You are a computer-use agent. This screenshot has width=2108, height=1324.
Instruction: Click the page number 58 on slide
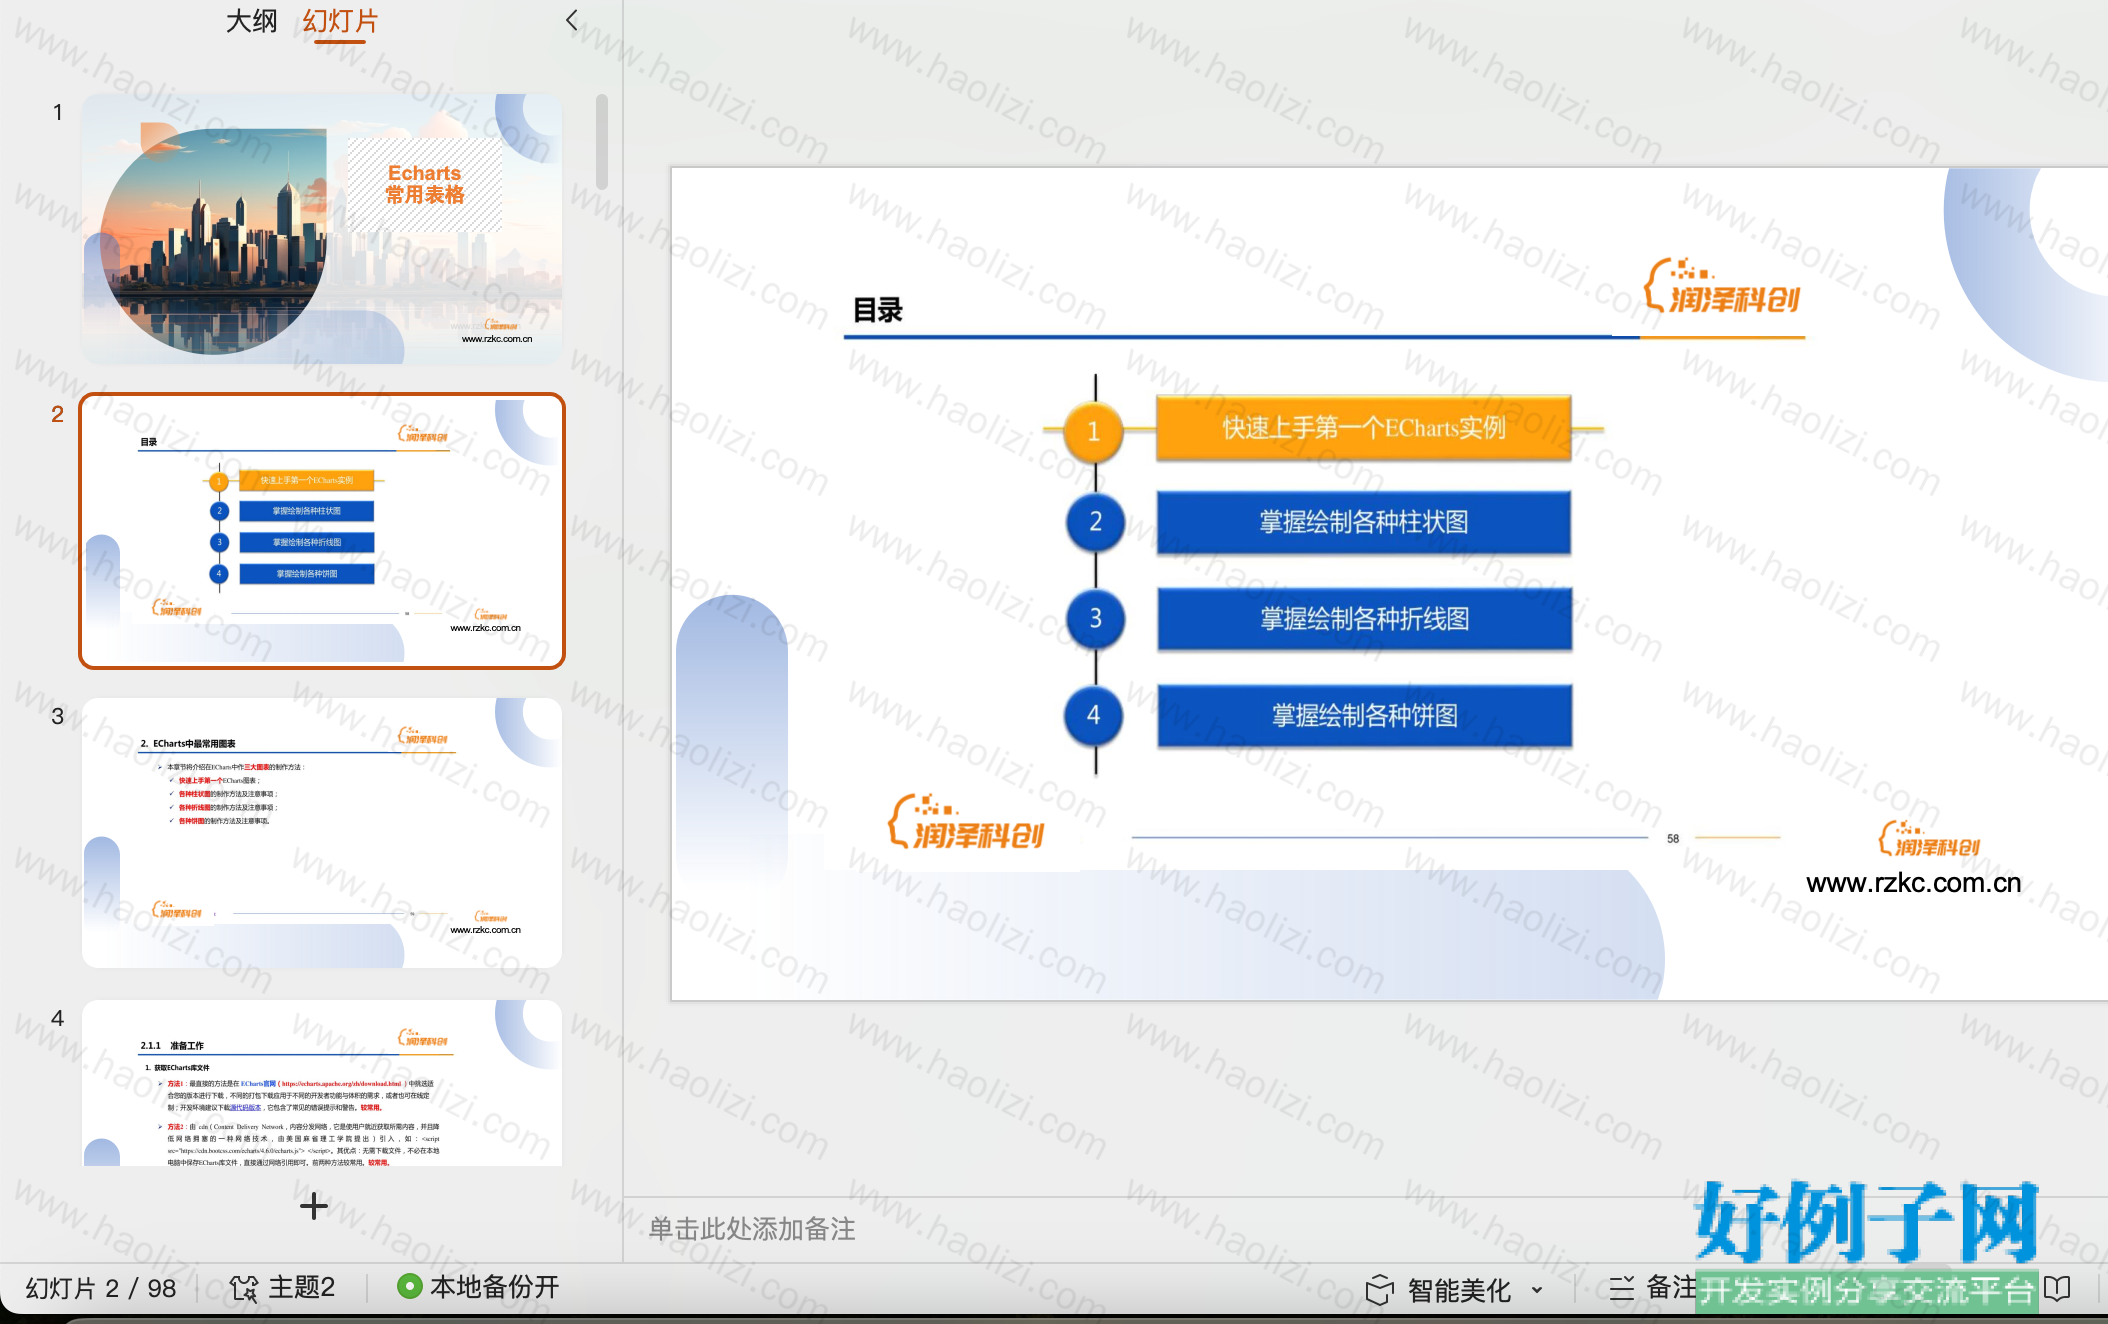(1673, 839)
